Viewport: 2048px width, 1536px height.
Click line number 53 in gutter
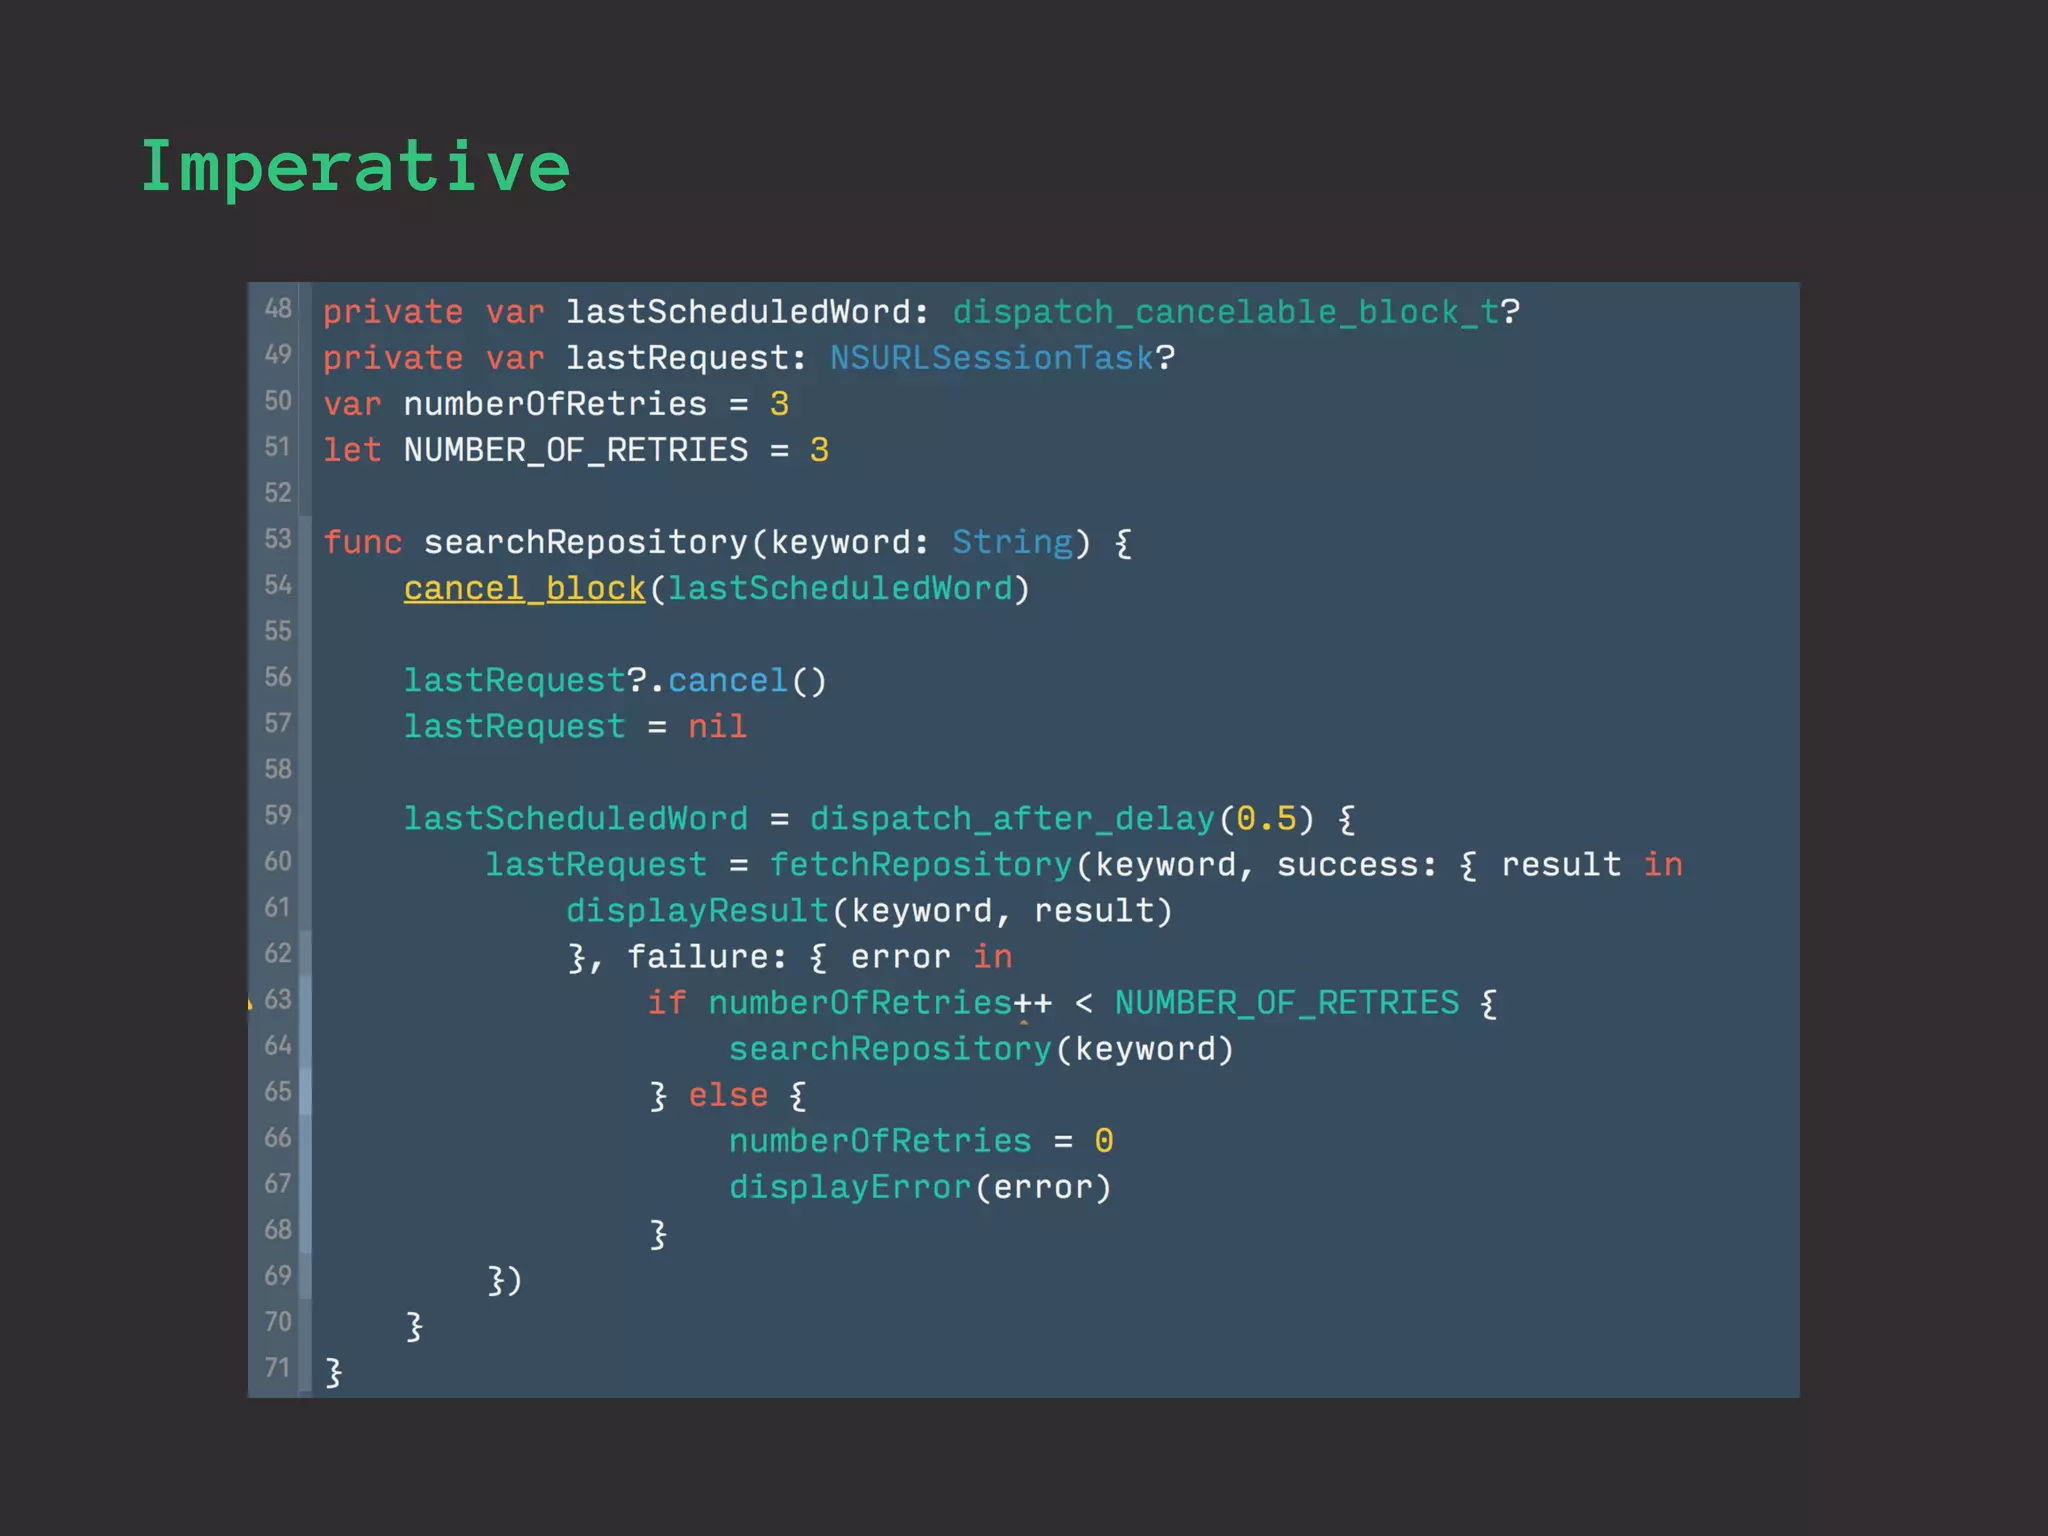(278, 539)
